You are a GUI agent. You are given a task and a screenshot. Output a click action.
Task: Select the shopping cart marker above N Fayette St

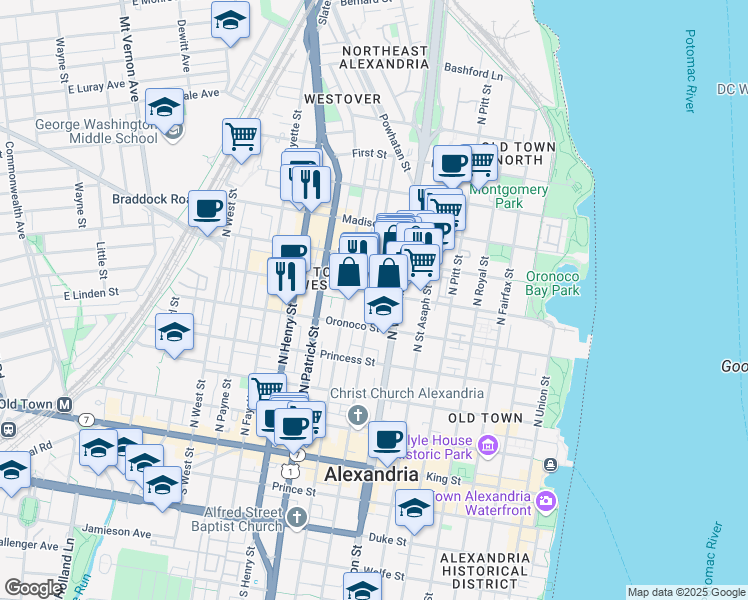click(268, 387)
